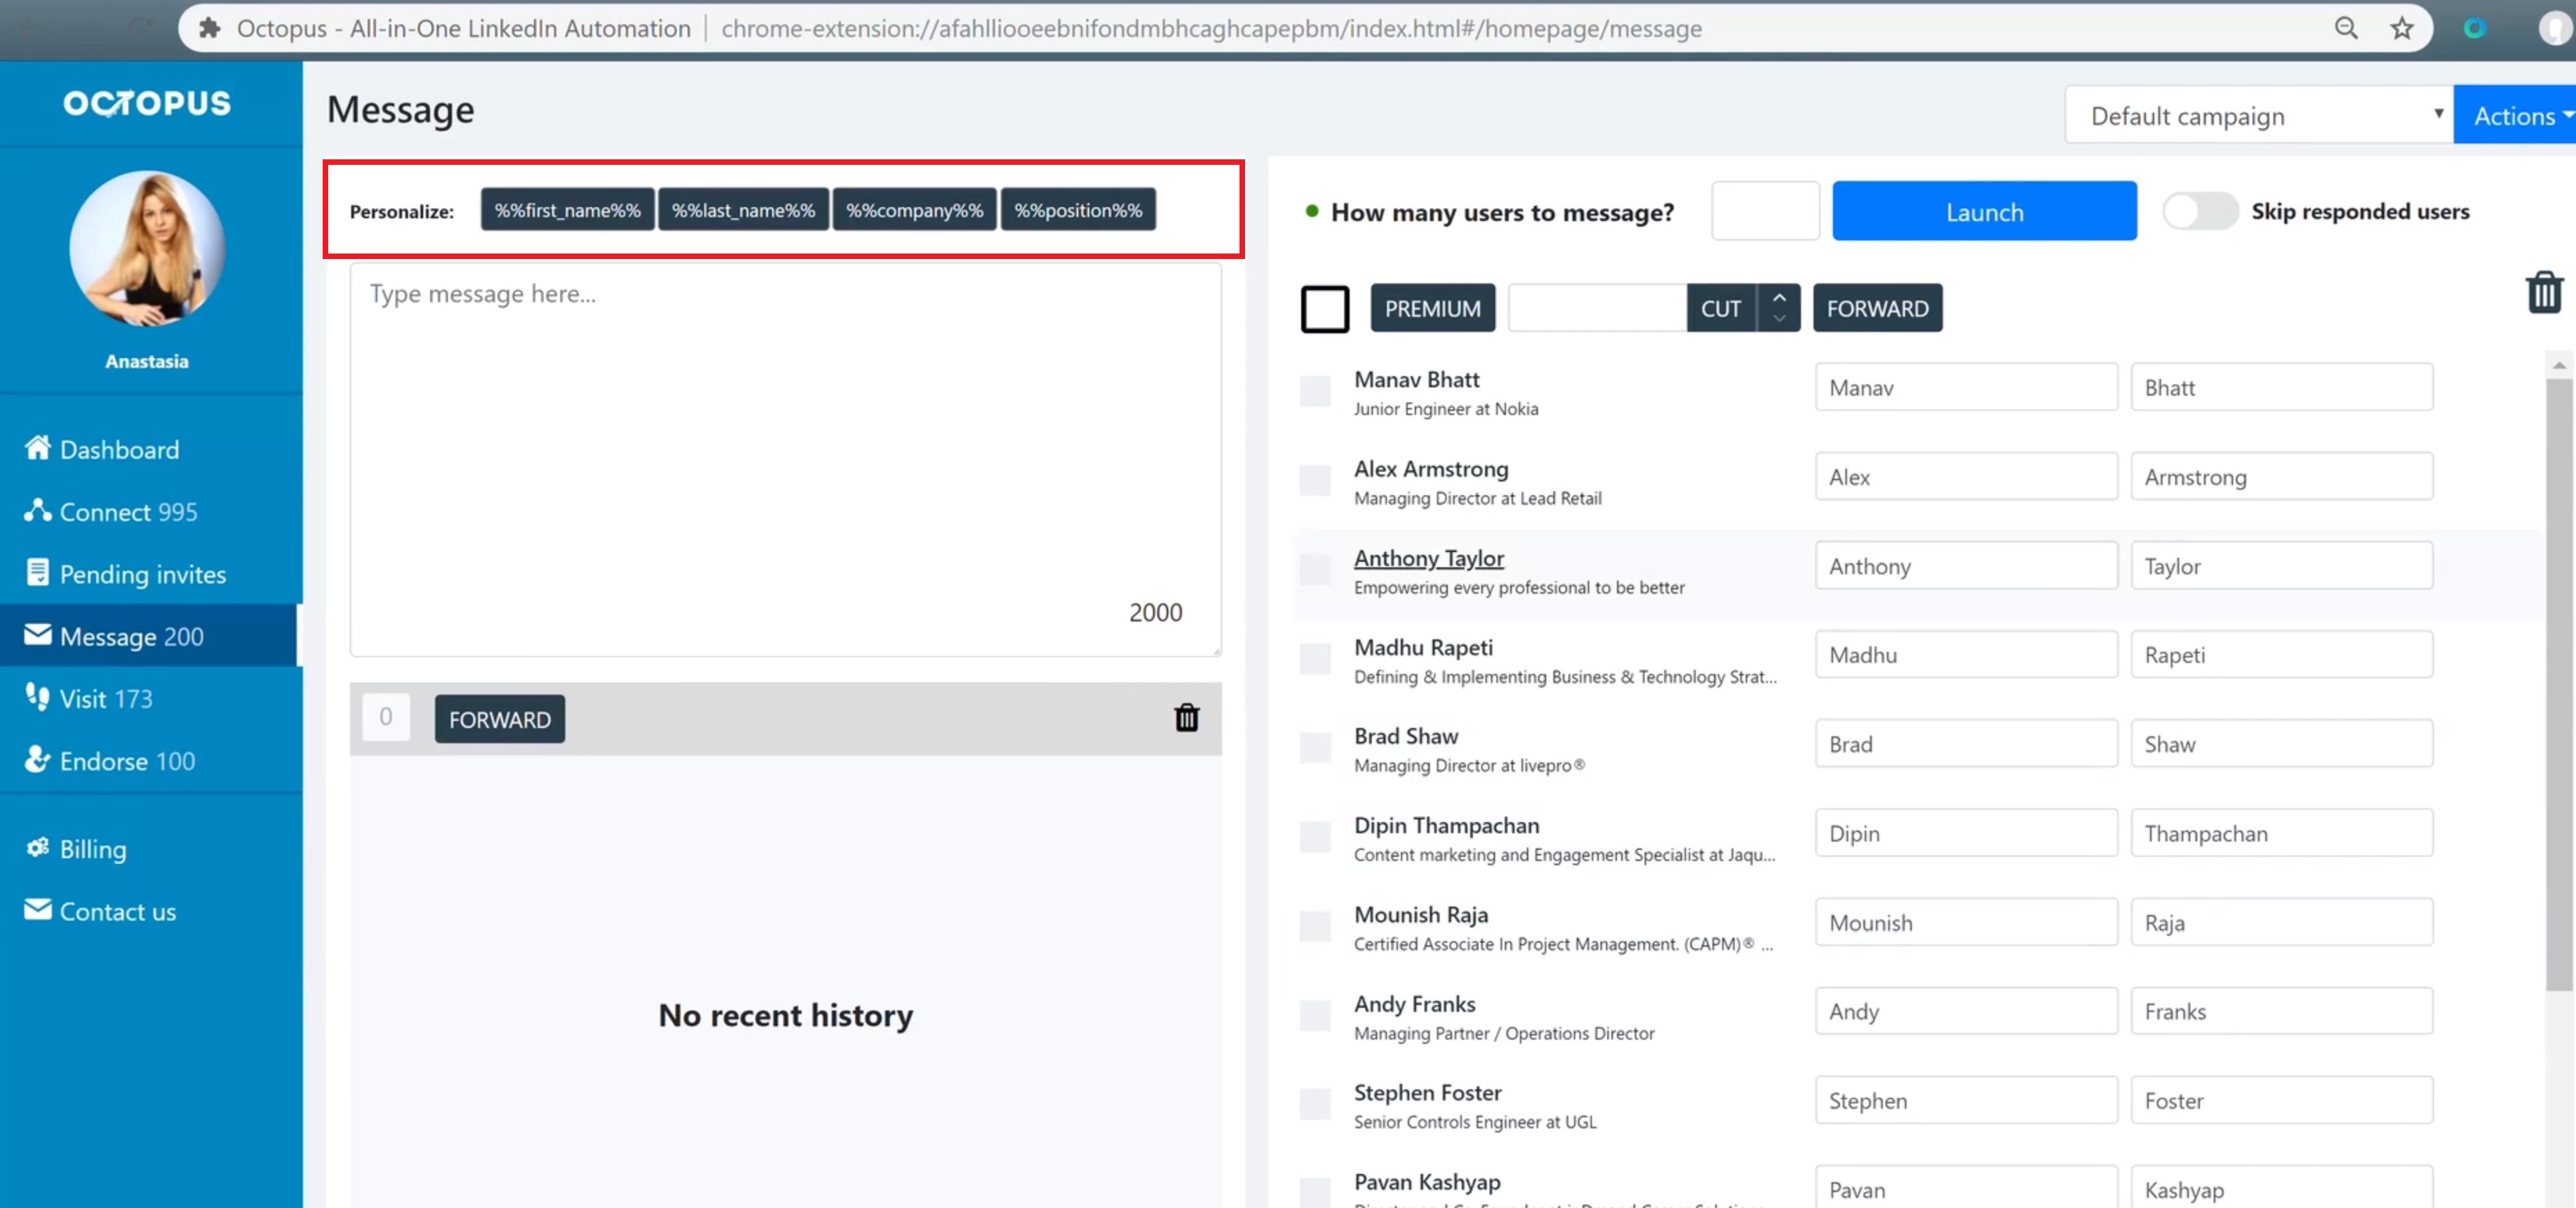Open Dashboard from the sidebar
The image size is (2576, 1208).
[x=102, y=449]
